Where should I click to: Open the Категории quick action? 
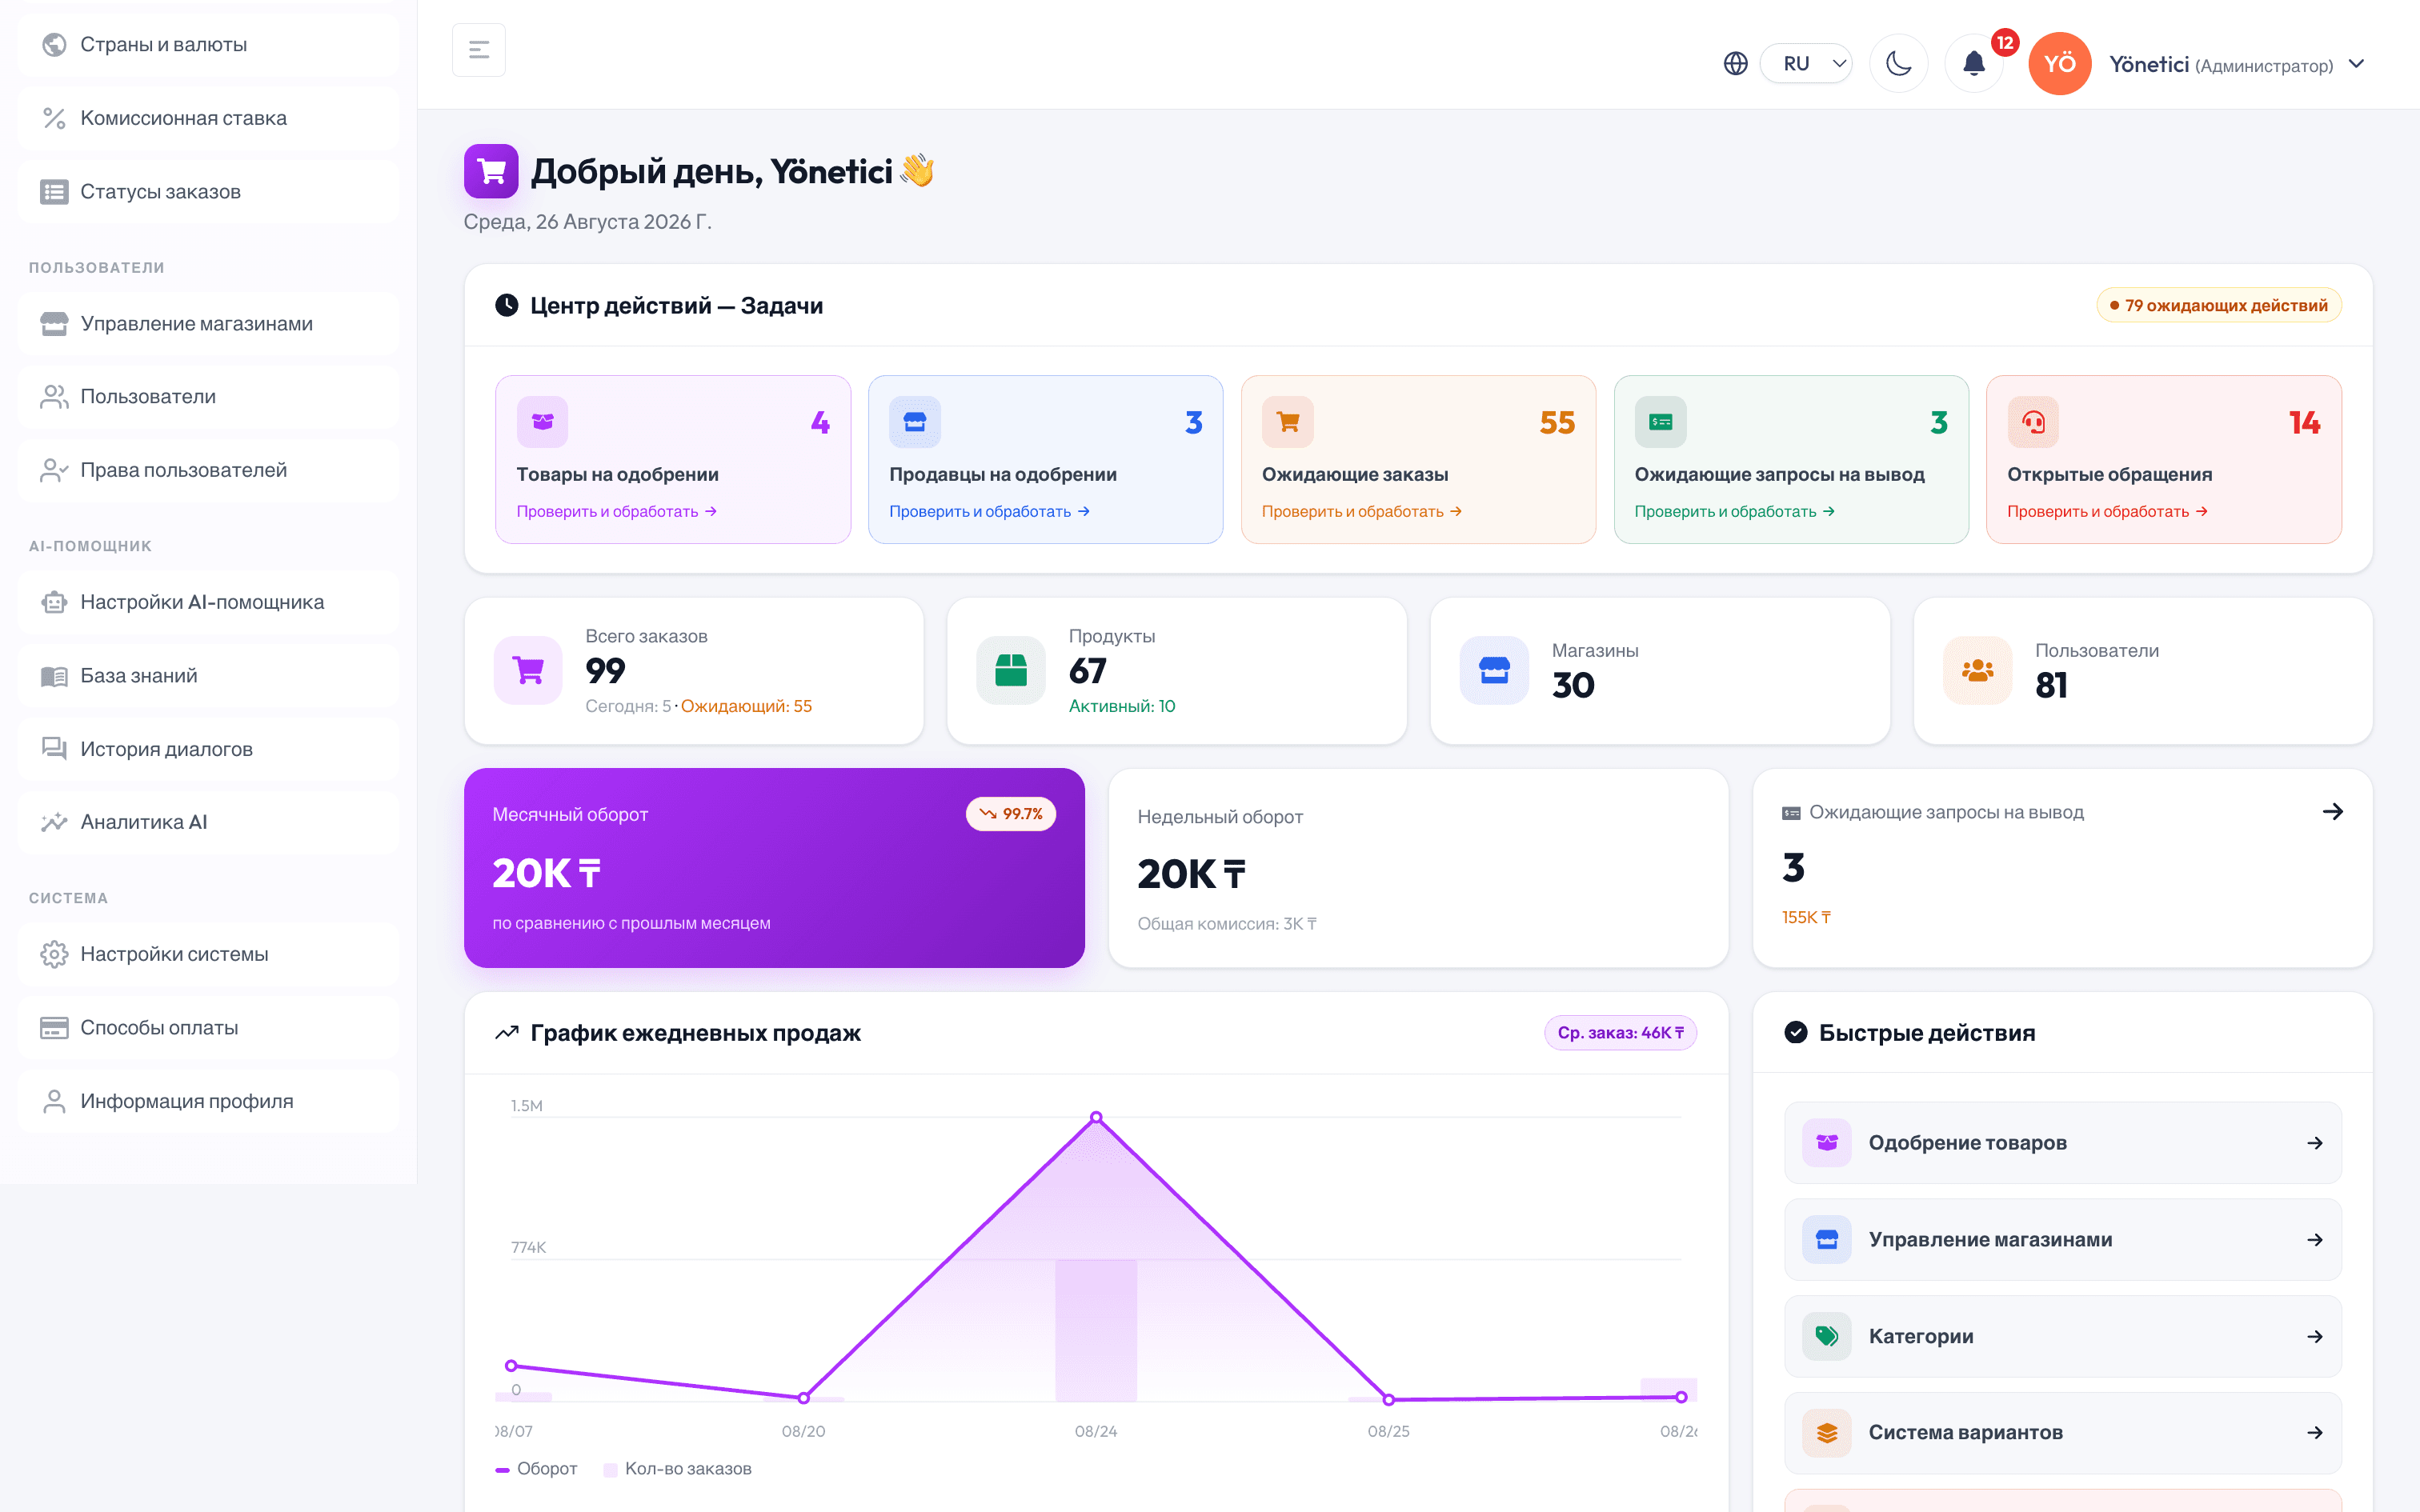point(2062,1337)
